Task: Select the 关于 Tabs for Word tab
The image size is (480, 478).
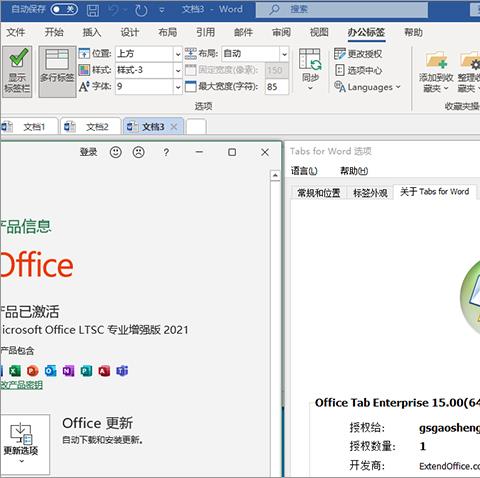Action: click(x=435, y=192)
